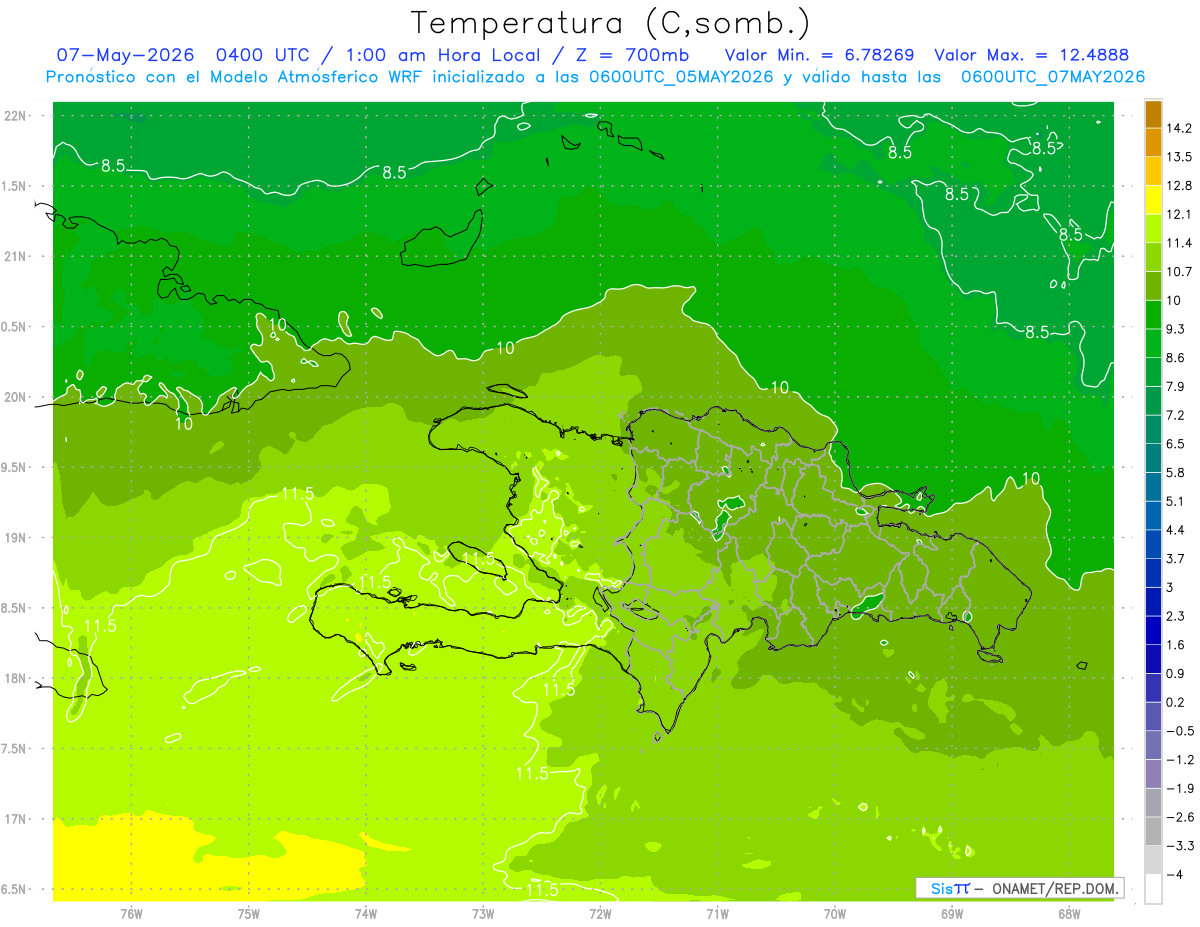Select the dark blue 2.3 colorbar segment

(1153, 630)
